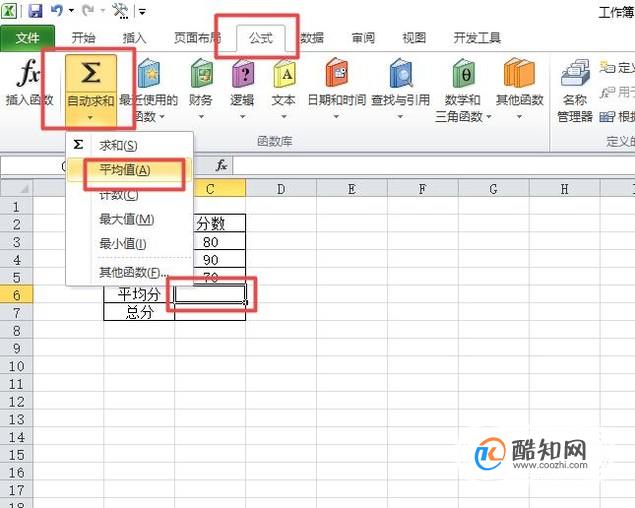
Task: Switch to the Home (开始) tab
Action: (83, 38)
